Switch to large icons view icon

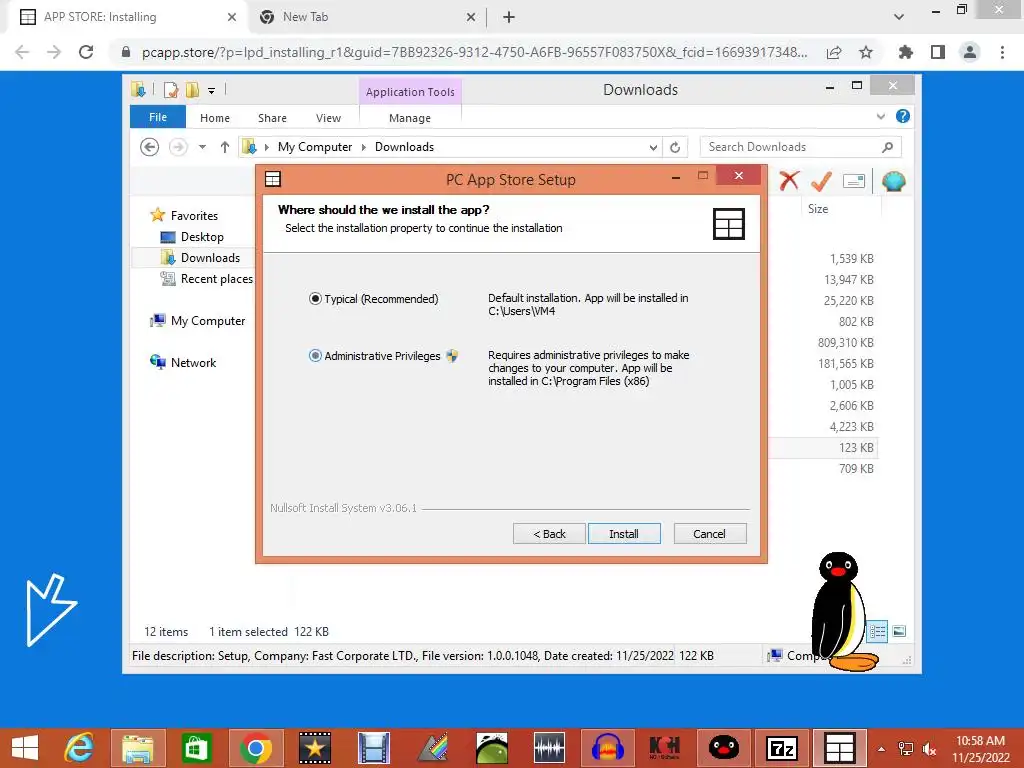899,631
